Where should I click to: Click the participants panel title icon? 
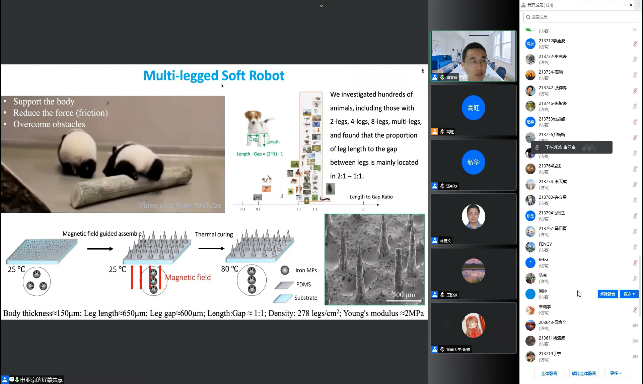click(524, 5)
